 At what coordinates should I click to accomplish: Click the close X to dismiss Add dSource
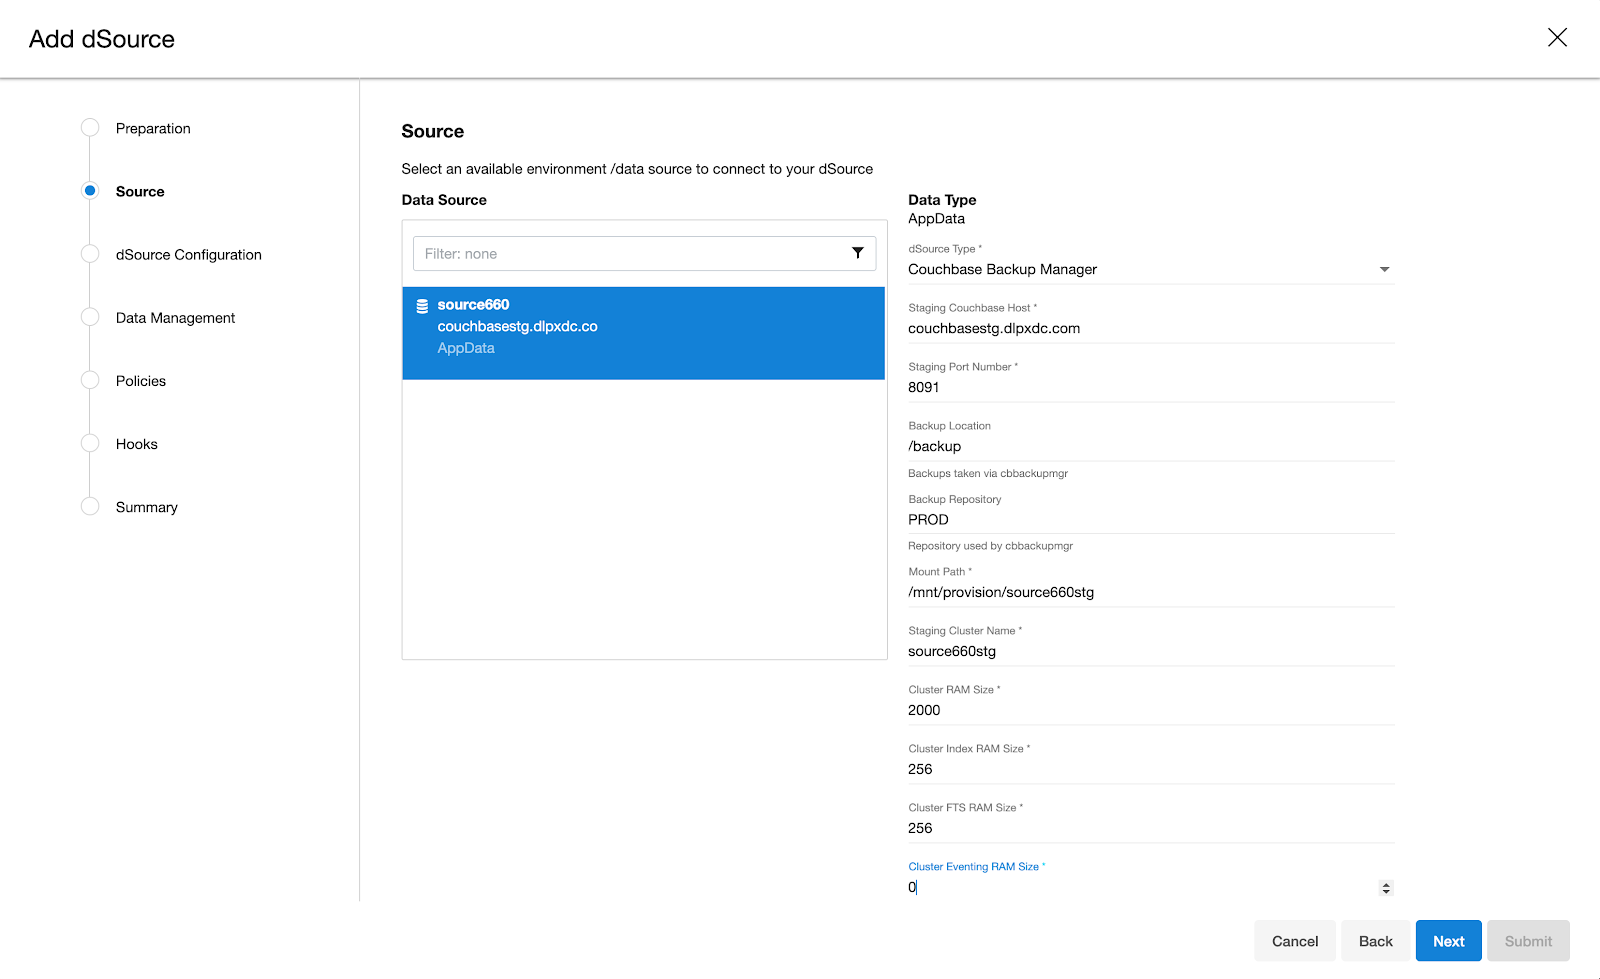click(1557, 37)
